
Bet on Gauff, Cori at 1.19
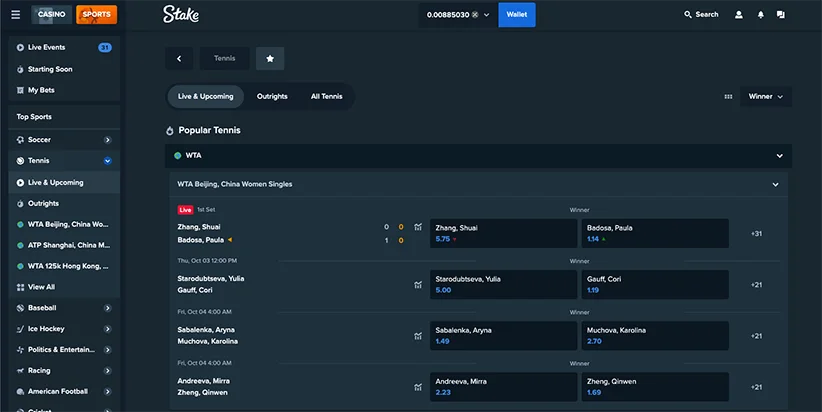point(655,285)
